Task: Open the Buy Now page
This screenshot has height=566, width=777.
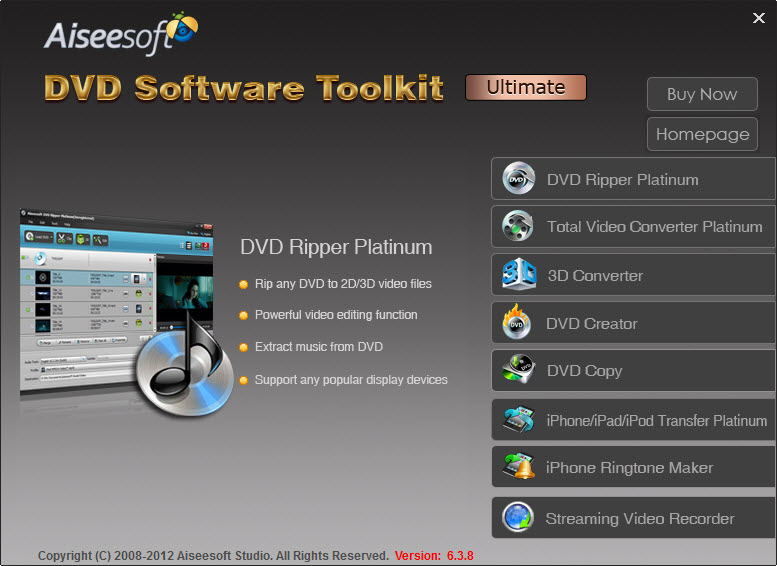Action: pyautogui.click(x=702, y=94)
